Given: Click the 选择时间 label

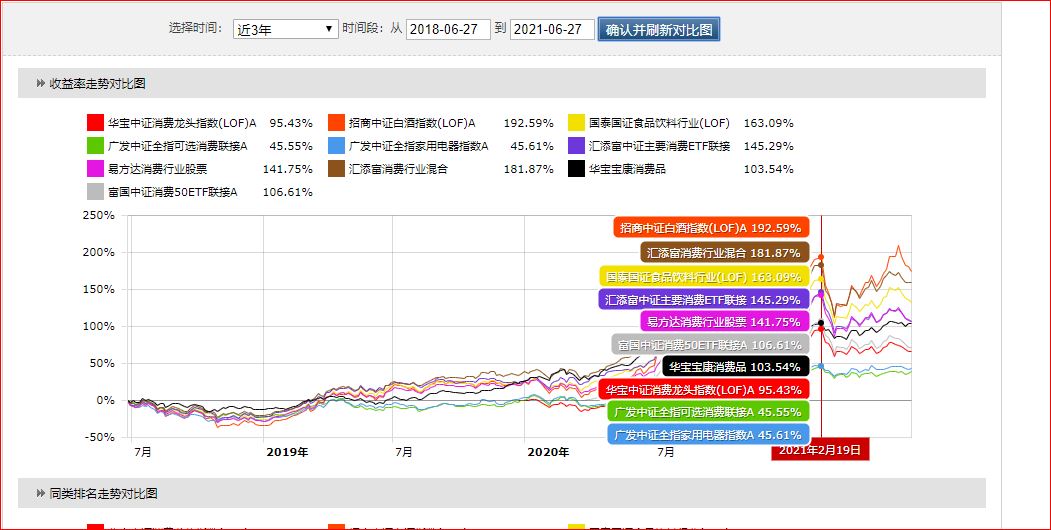Looking at the screenshot, I should [195, 28].
